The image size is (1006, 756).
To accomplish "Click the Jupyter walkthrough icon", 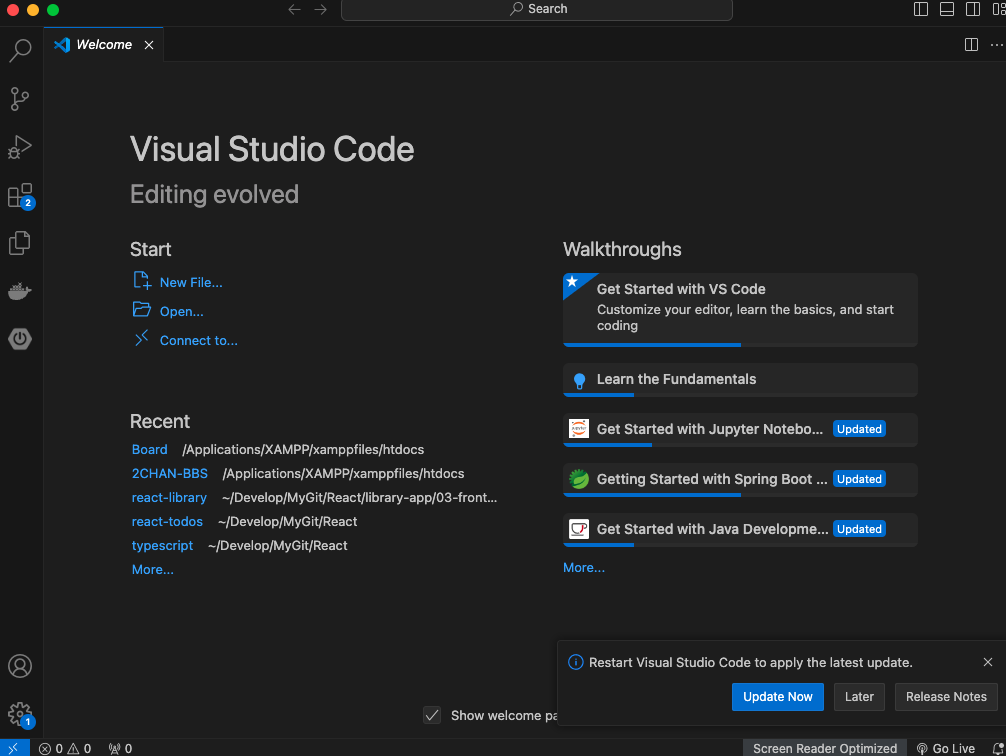I will click(x=579, y=428).
